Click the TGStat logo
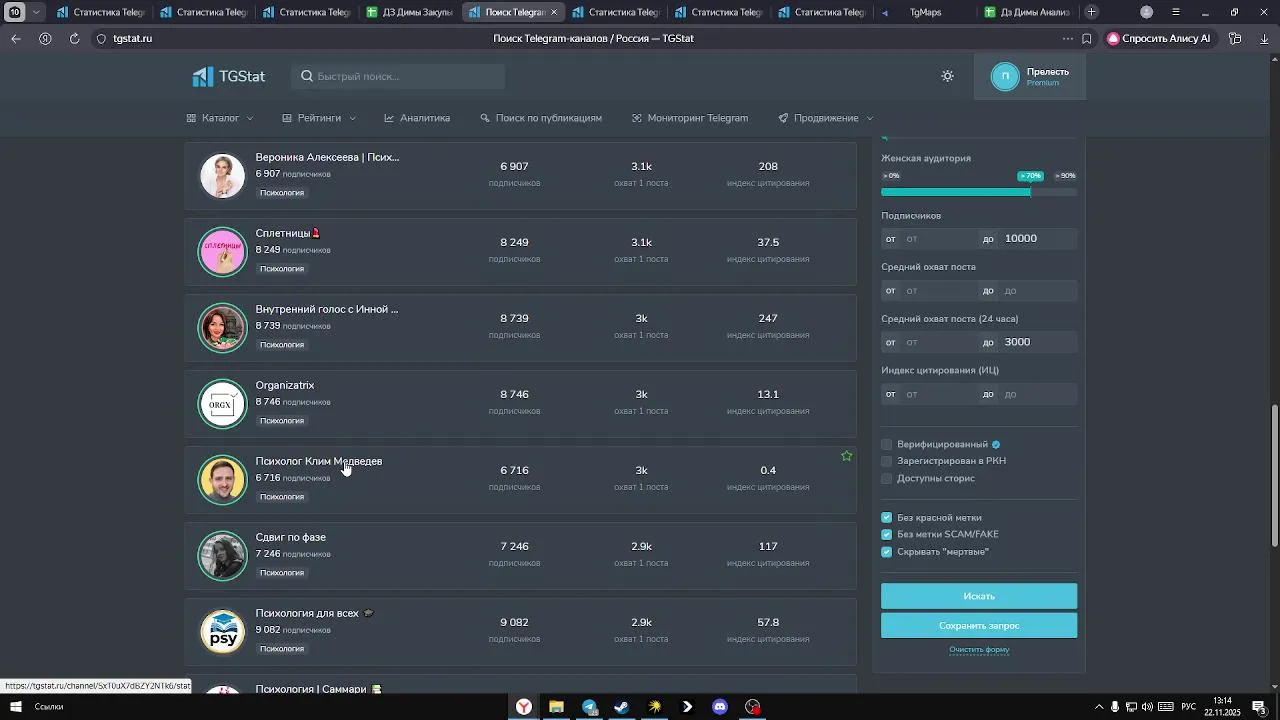The height and width of the screenshot is (720, 1280). (x=229, y=76)
